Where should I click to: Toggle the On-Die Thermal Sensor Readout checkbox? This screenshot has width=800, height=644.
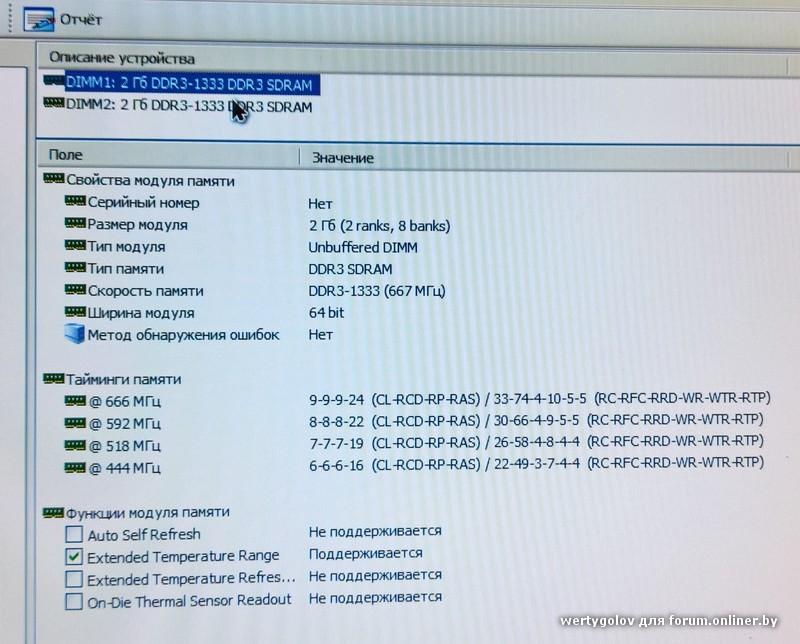click(74, 602)
